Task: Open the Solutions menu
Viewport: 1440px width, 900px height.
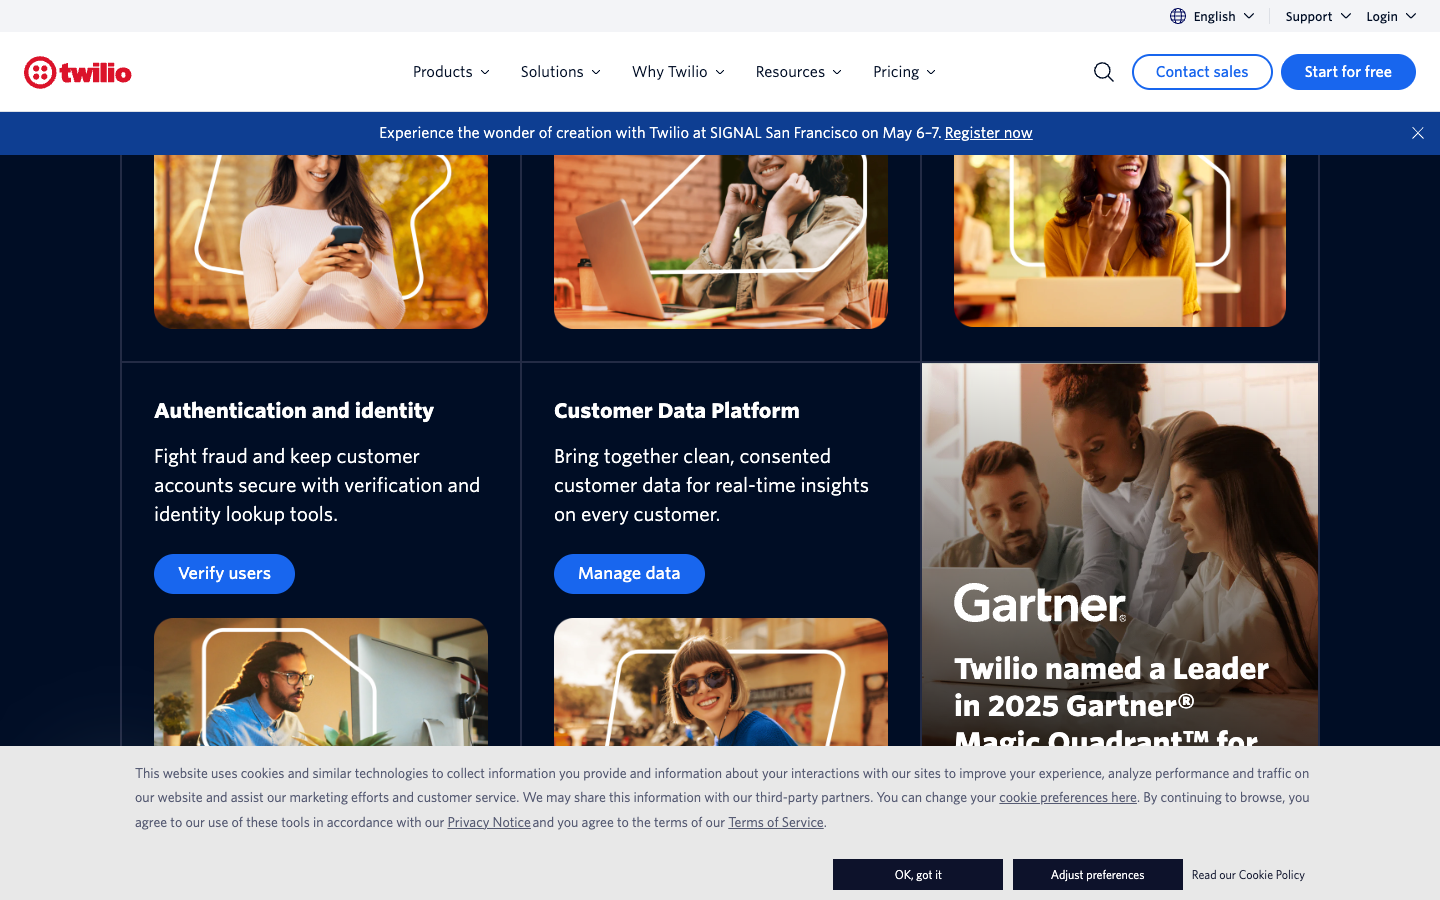Action: click(x=561, y=72)
